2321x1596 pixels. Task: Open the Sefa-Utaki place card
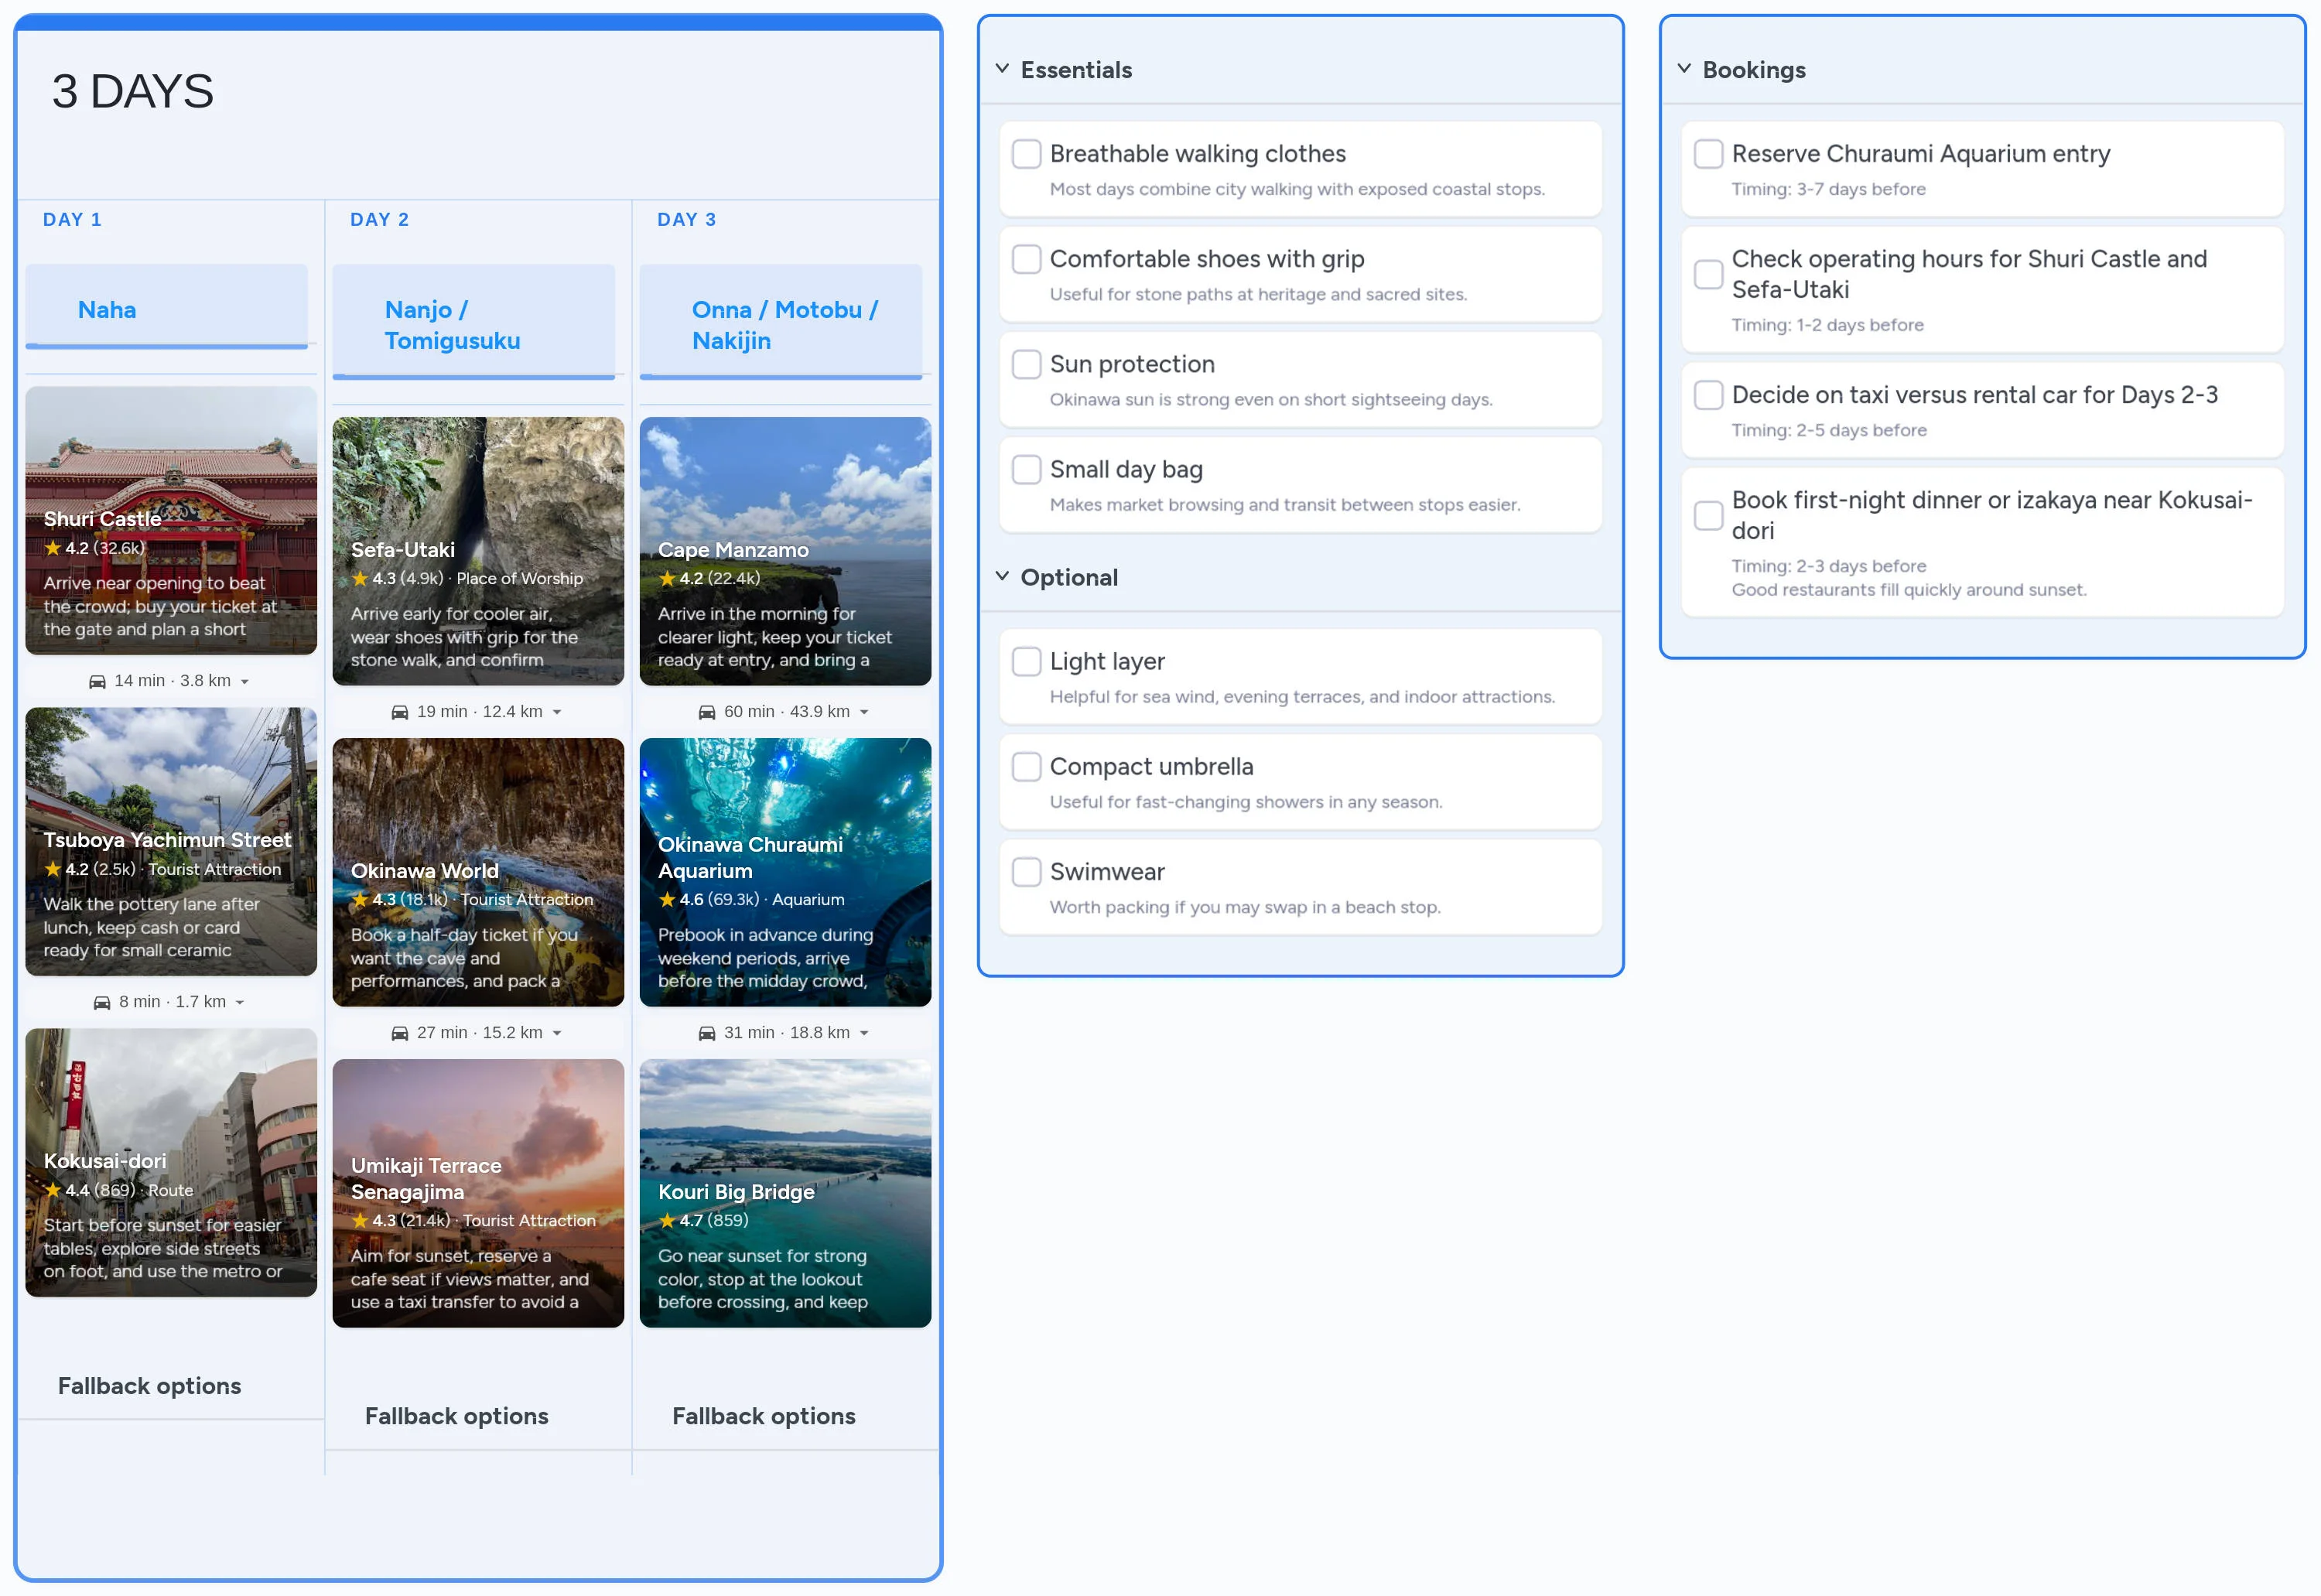click(x=478, y=551)
